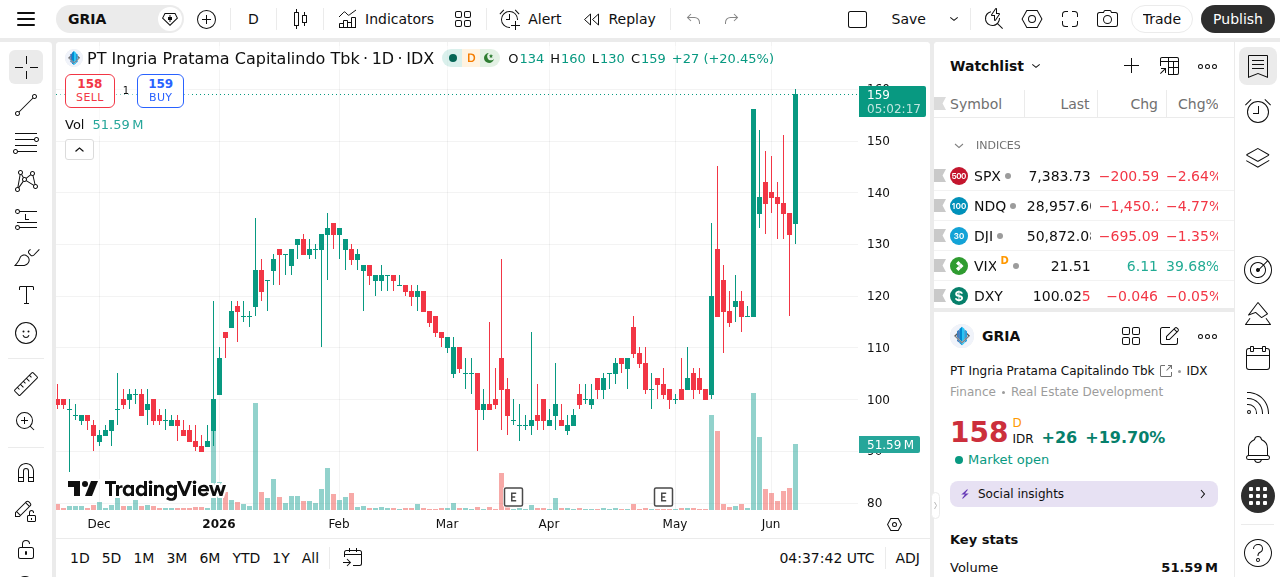Select the trend line drawing tool
The image size is (1280, 577).
pyautogui.click(x=26, y=105)
